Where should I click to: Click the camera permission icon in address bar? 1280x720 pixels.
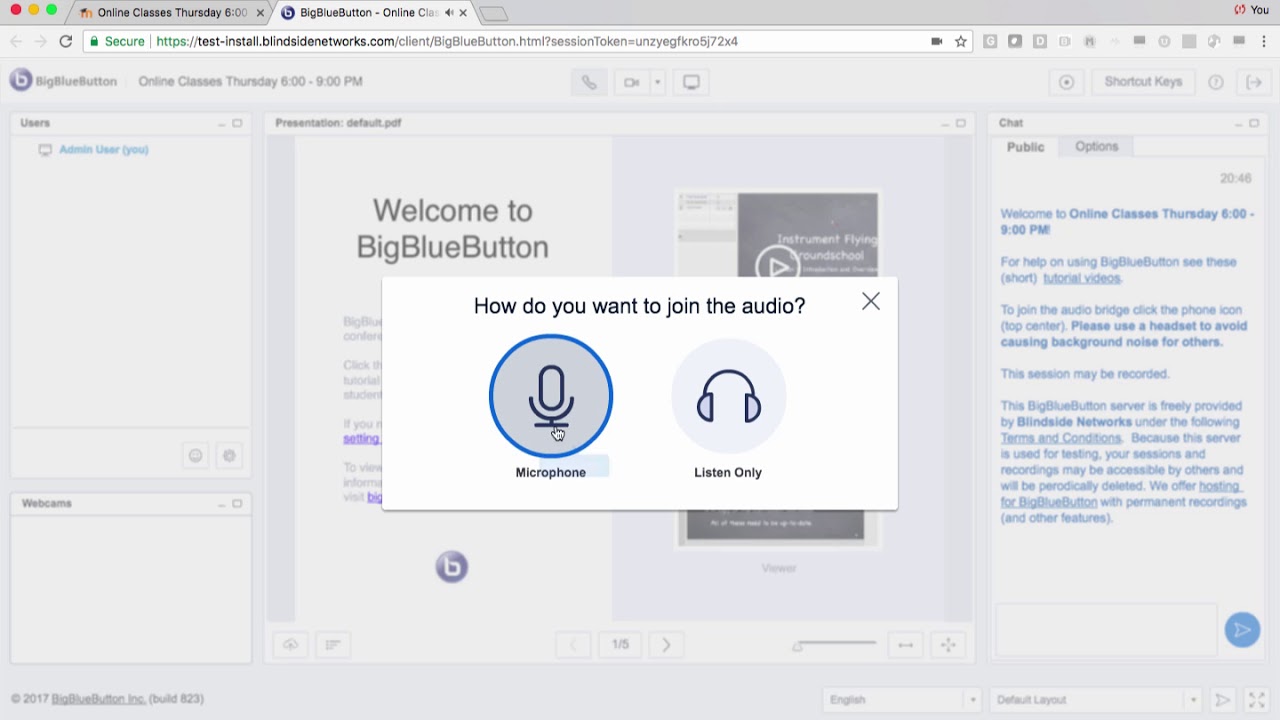pos(937,41)
